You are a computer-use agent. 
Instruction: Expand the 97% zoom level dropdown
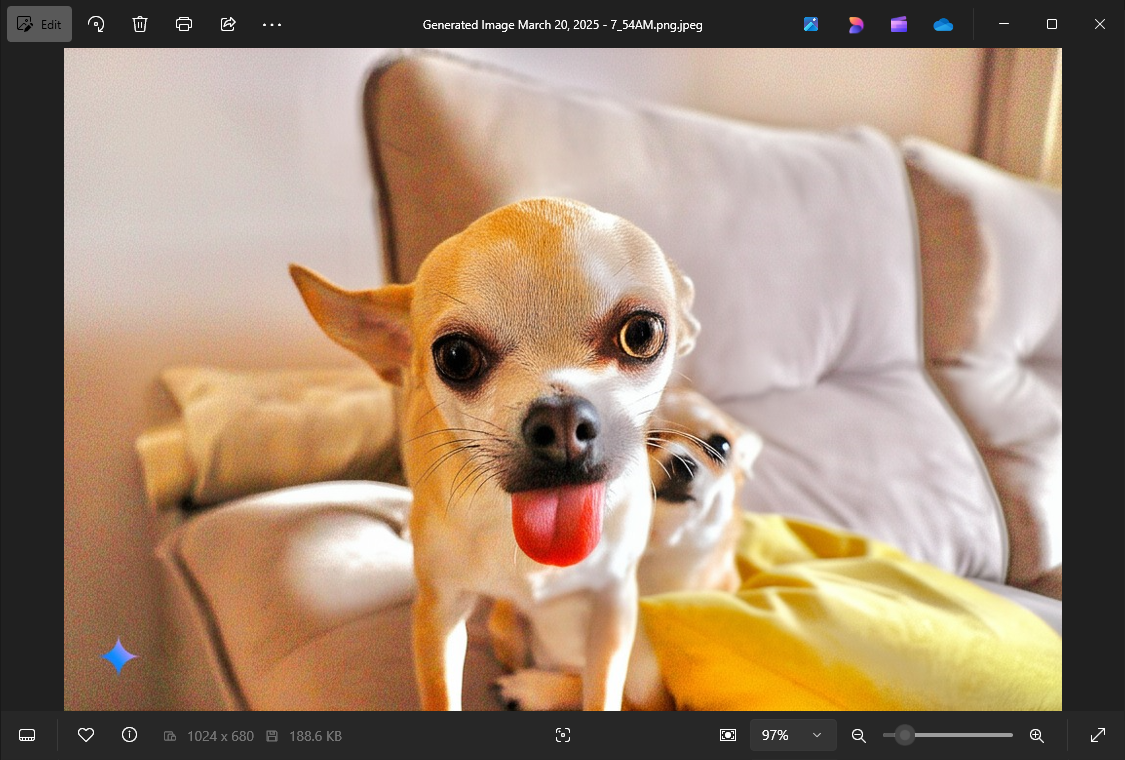click(x=793, y=735)
